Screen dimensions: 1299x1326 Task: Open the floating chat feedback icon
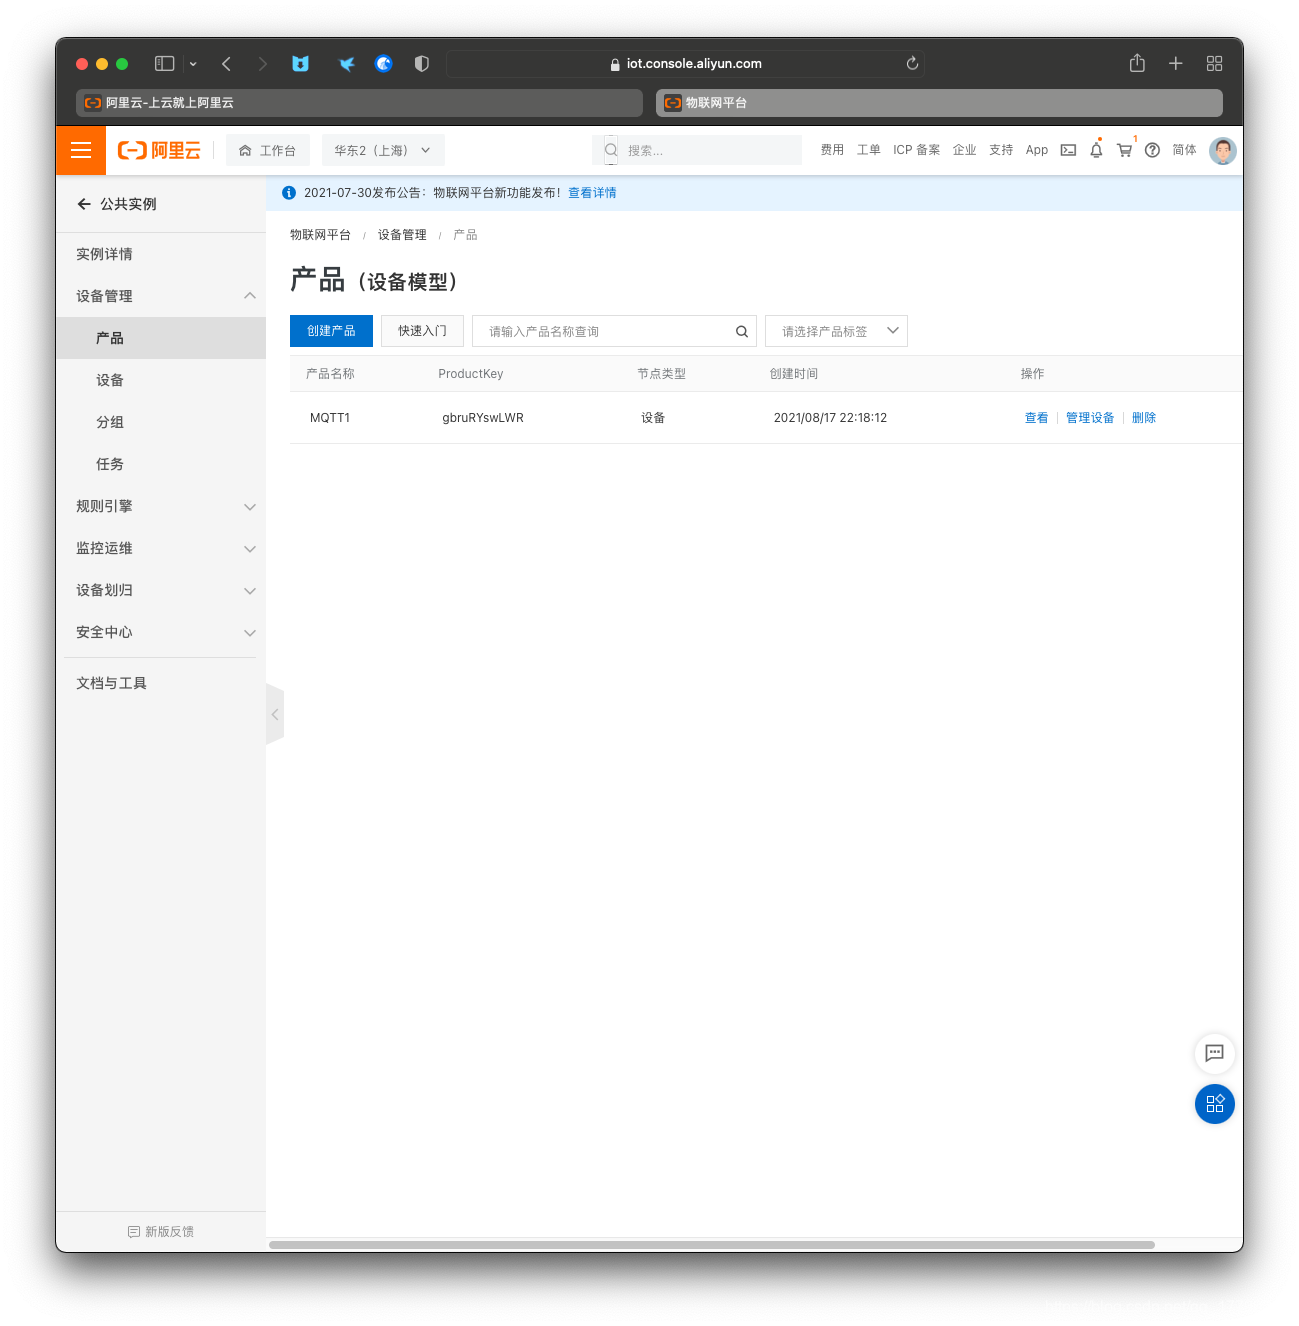(1215, 1052)
